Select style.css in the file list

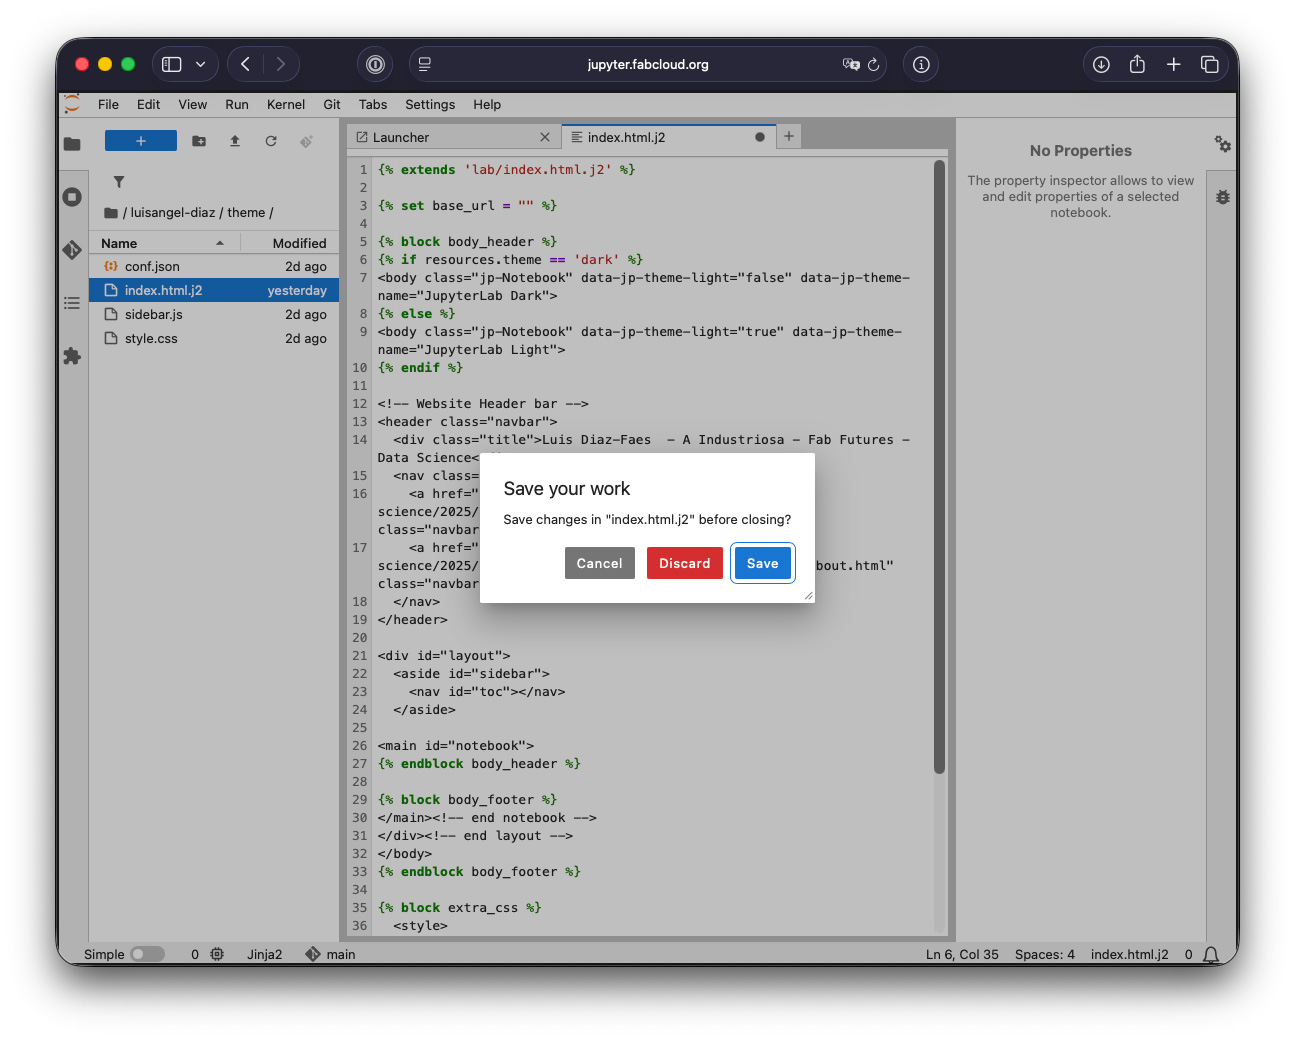[x=151, y=338]
